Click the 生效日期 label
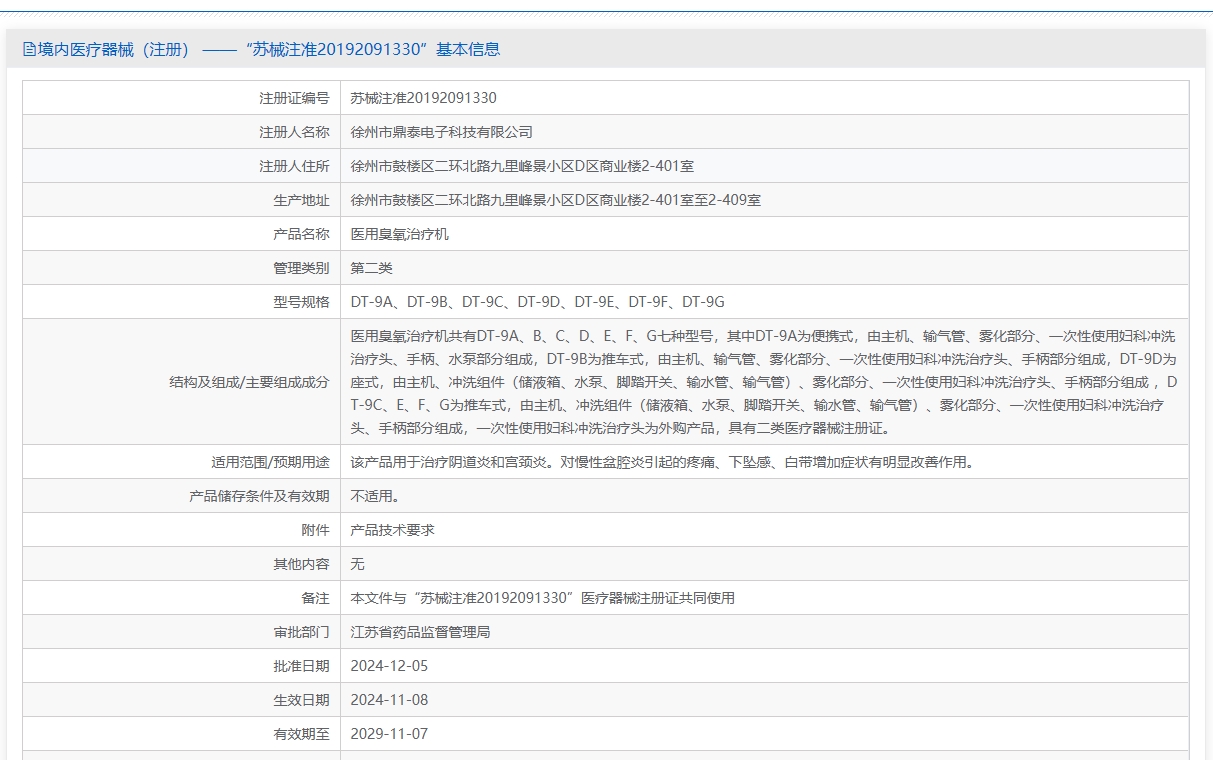This screenshot has width=1213, height=760. point(301,700)
